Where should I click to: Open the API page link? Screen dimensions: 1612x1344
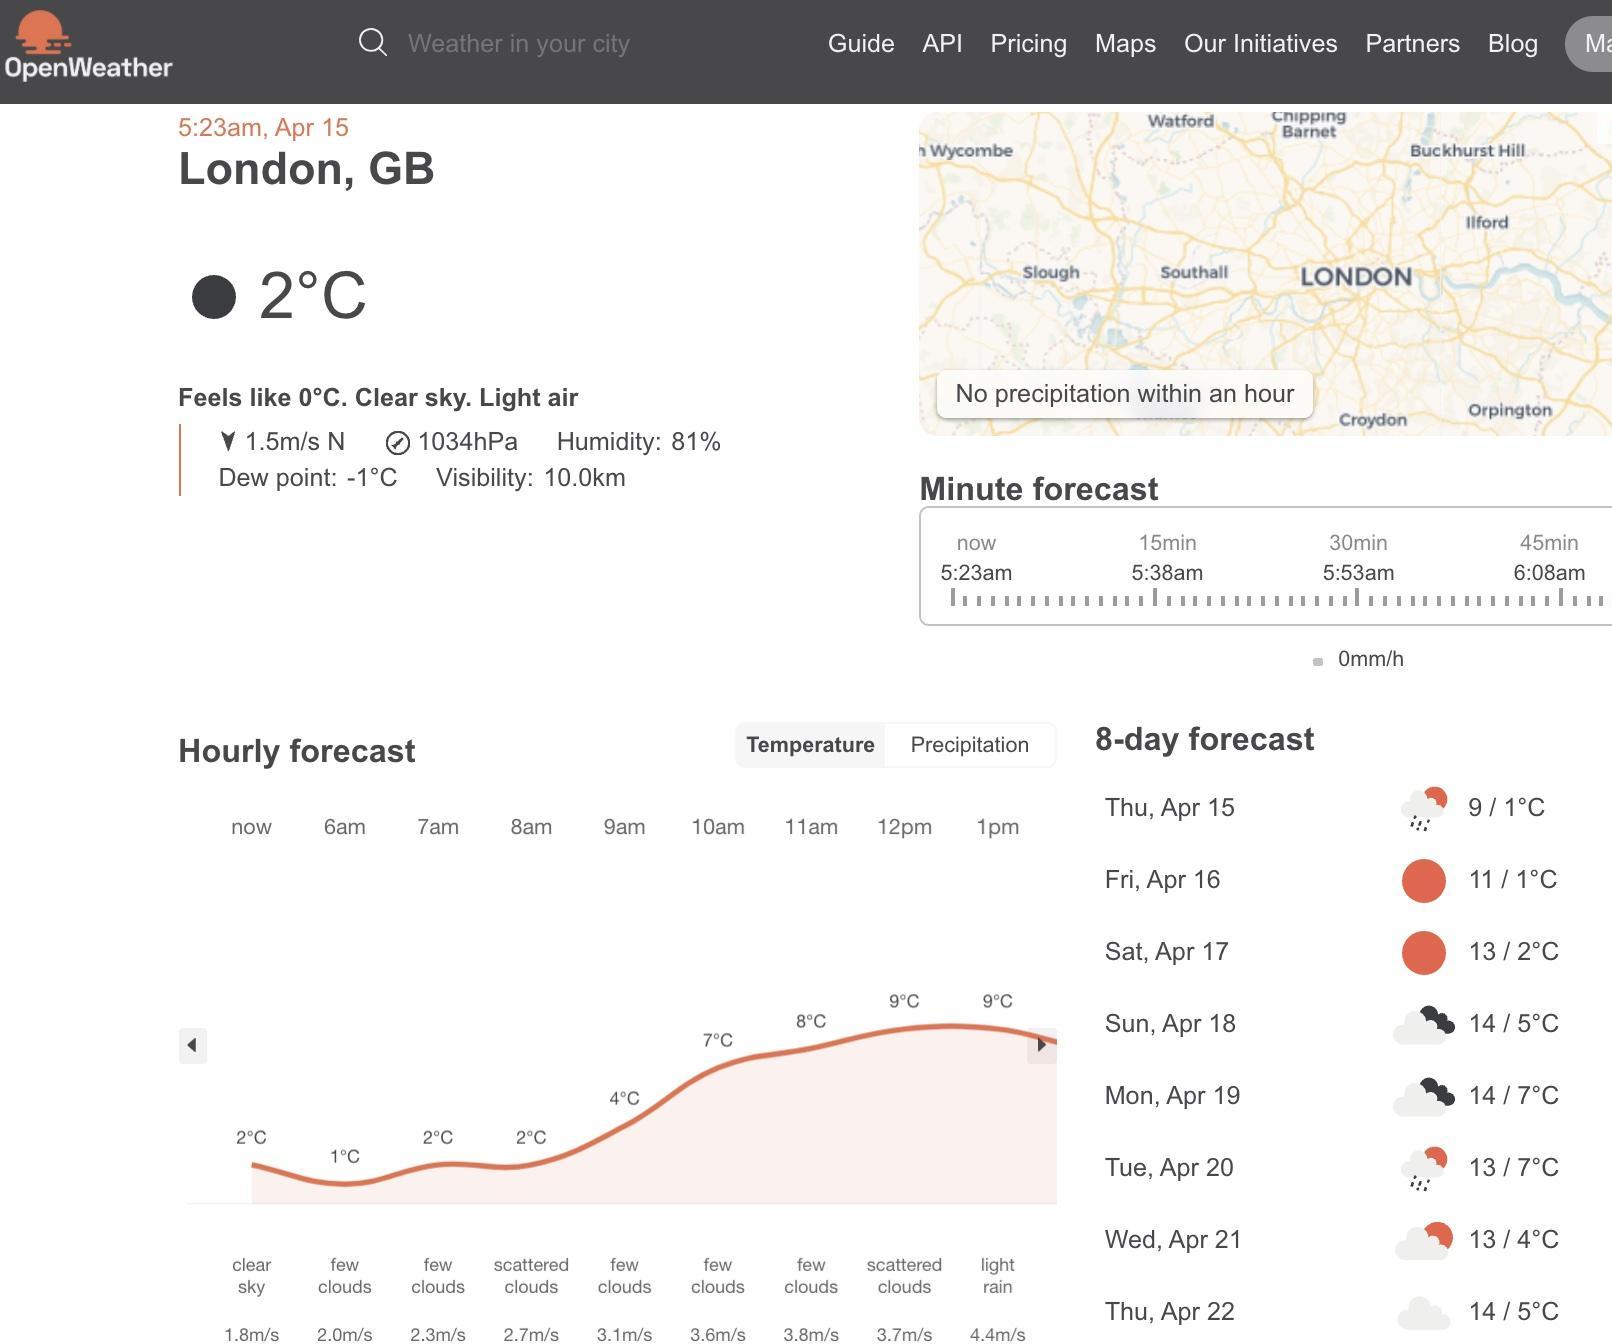(x=941, y=43)
